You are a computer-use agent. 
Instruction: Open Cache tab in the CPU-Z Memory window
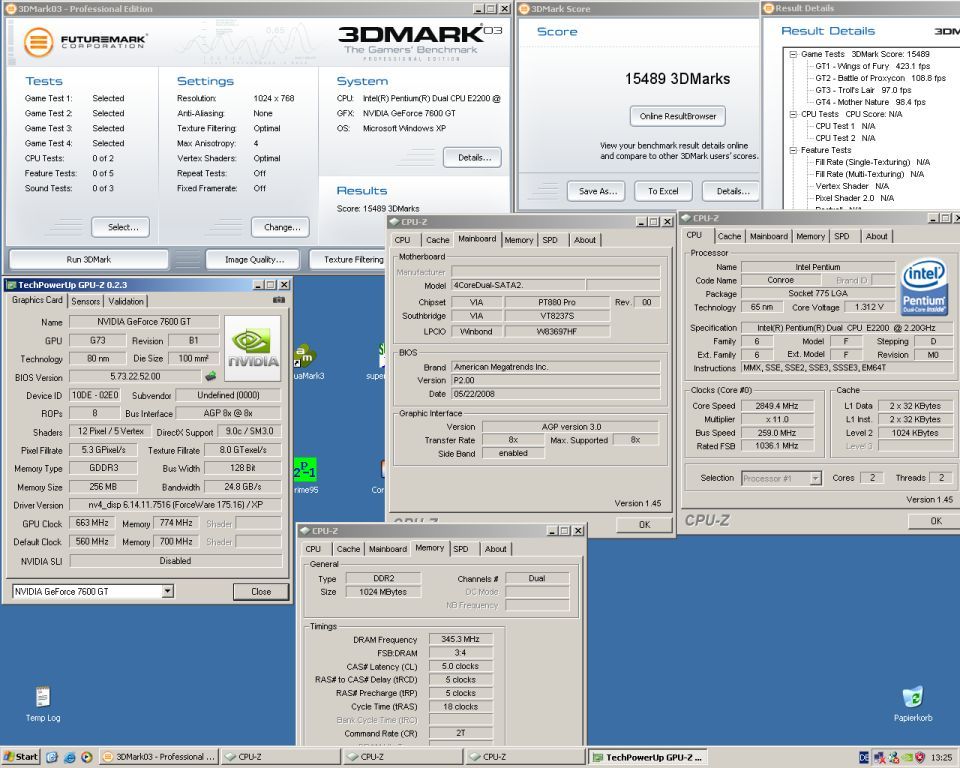pyautogui.click(x=348, y=549)
